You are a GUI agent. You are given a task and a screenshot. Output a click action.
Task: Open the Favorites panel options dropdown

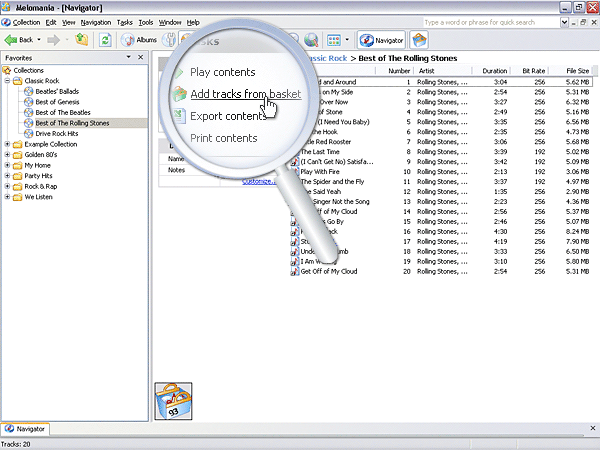coord(129,57)
